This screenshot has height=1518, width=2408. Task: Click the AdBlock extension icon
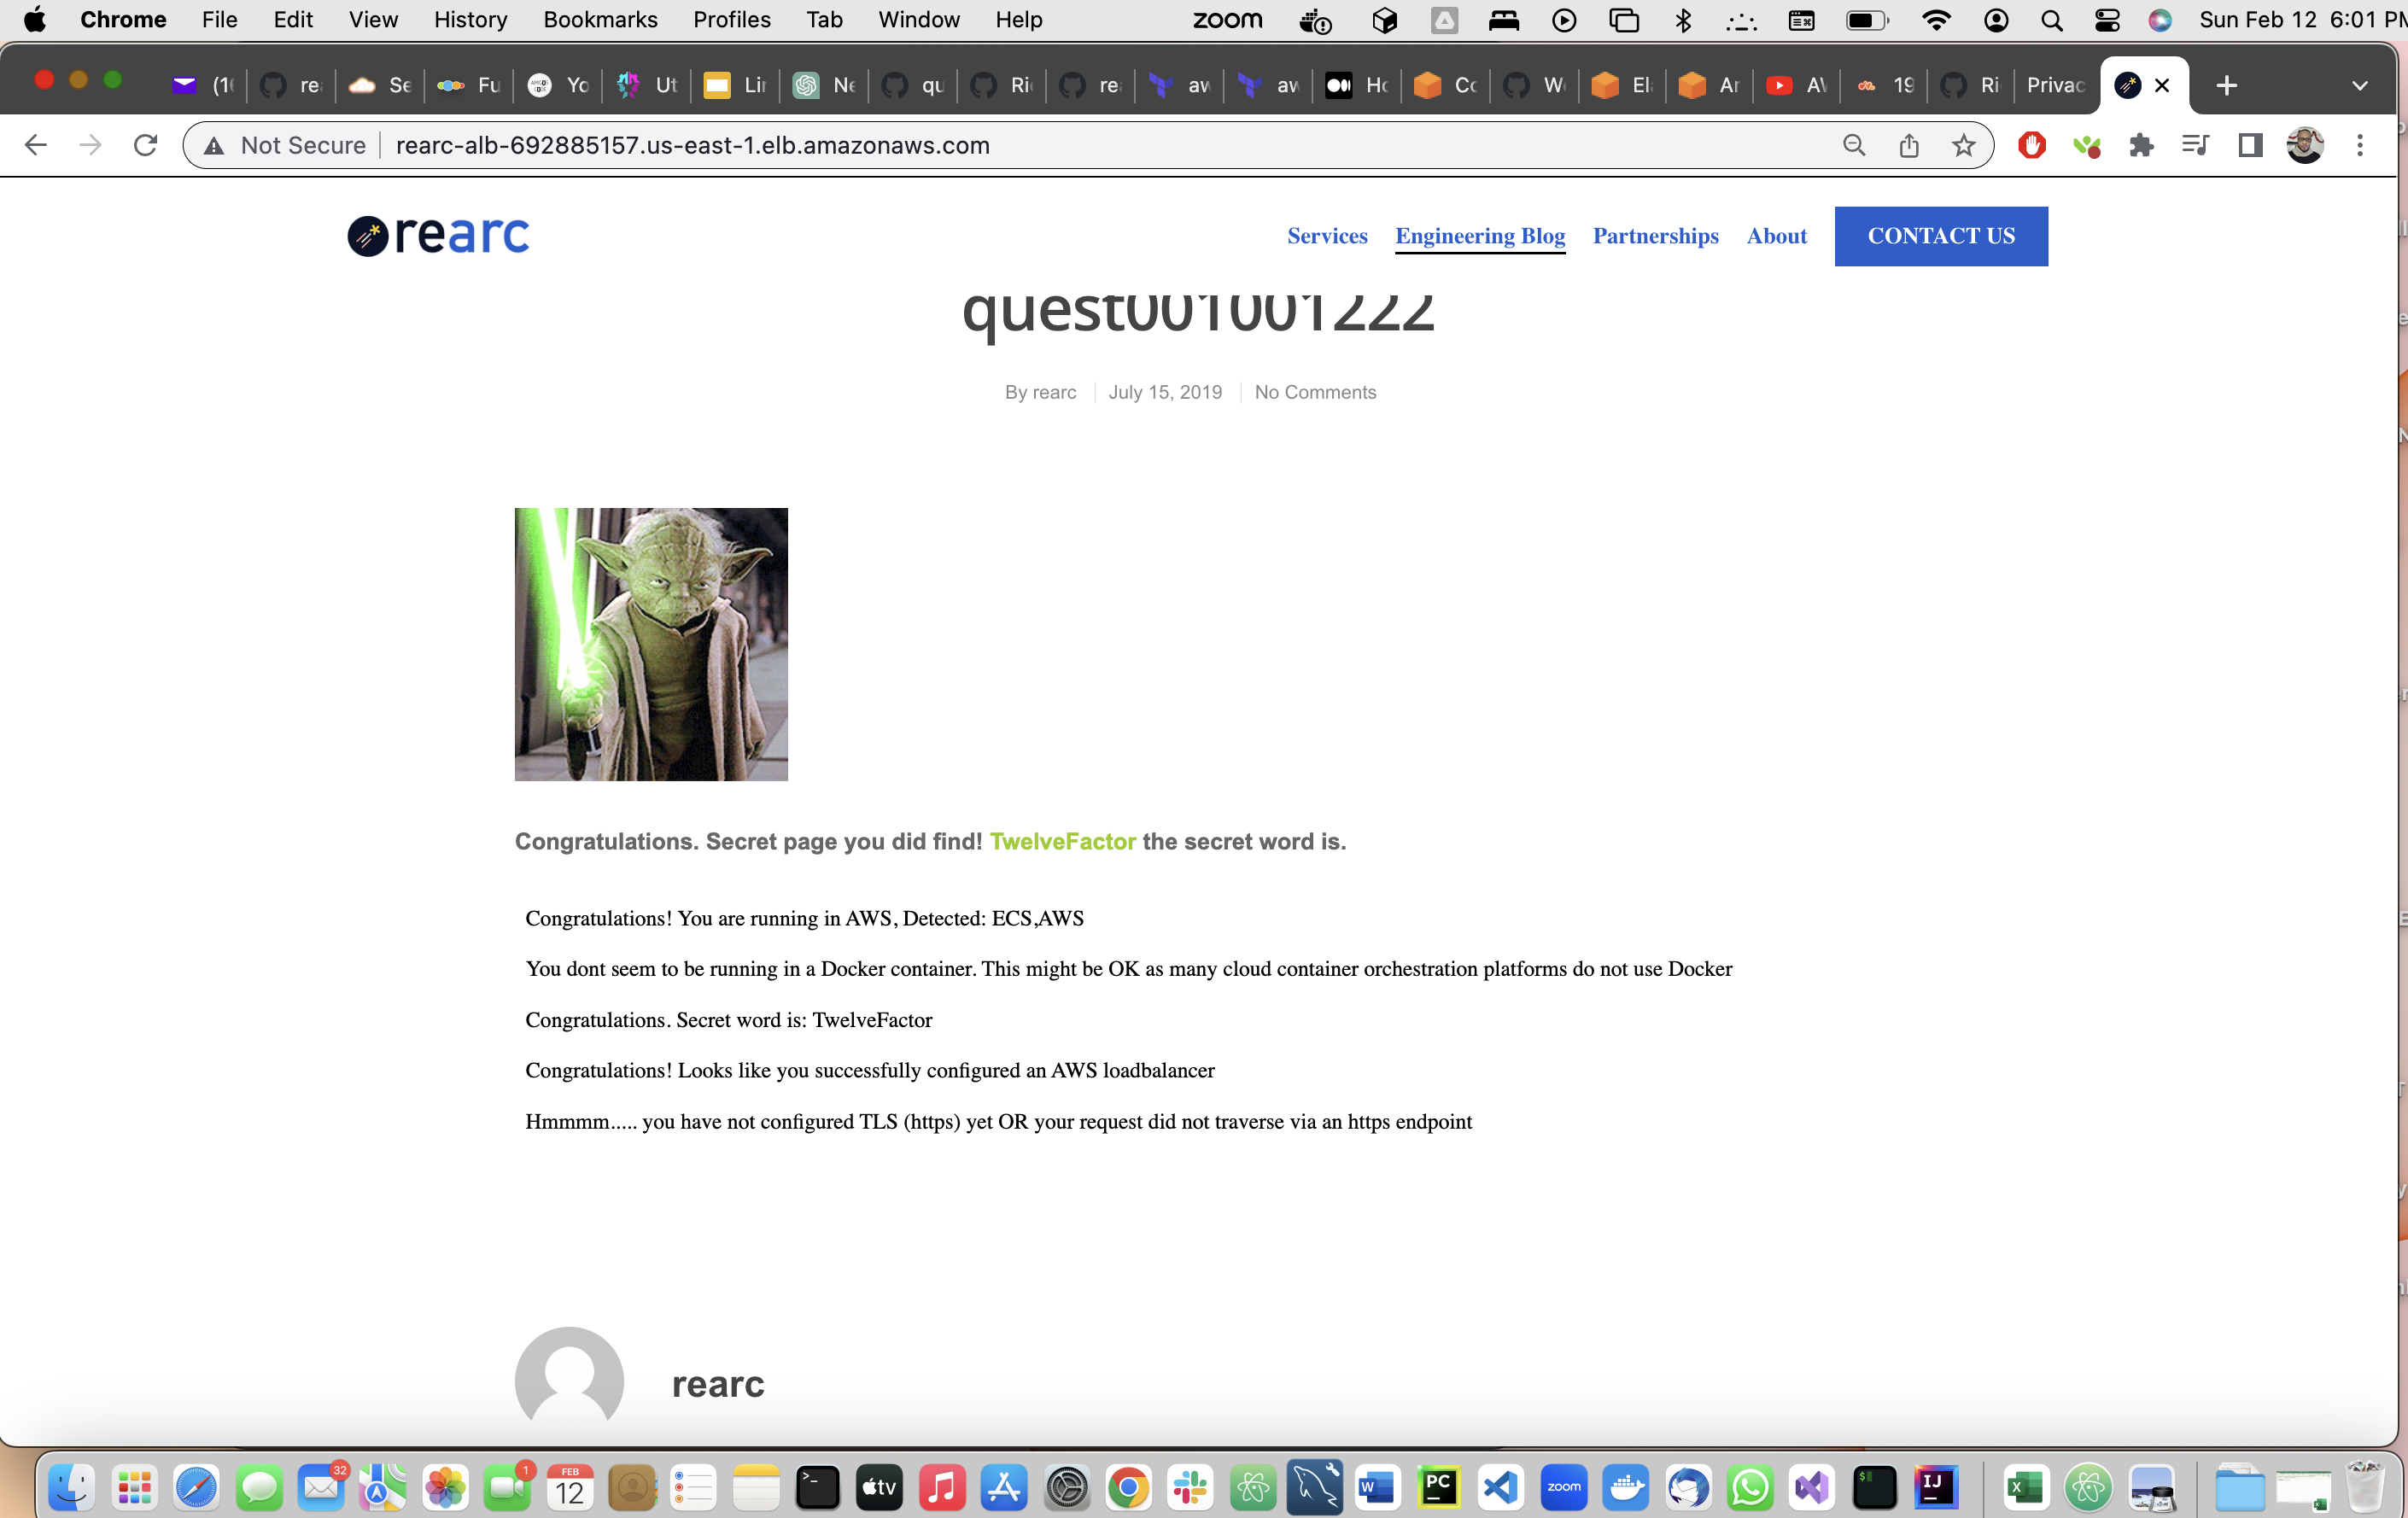tap(2032, 145)
